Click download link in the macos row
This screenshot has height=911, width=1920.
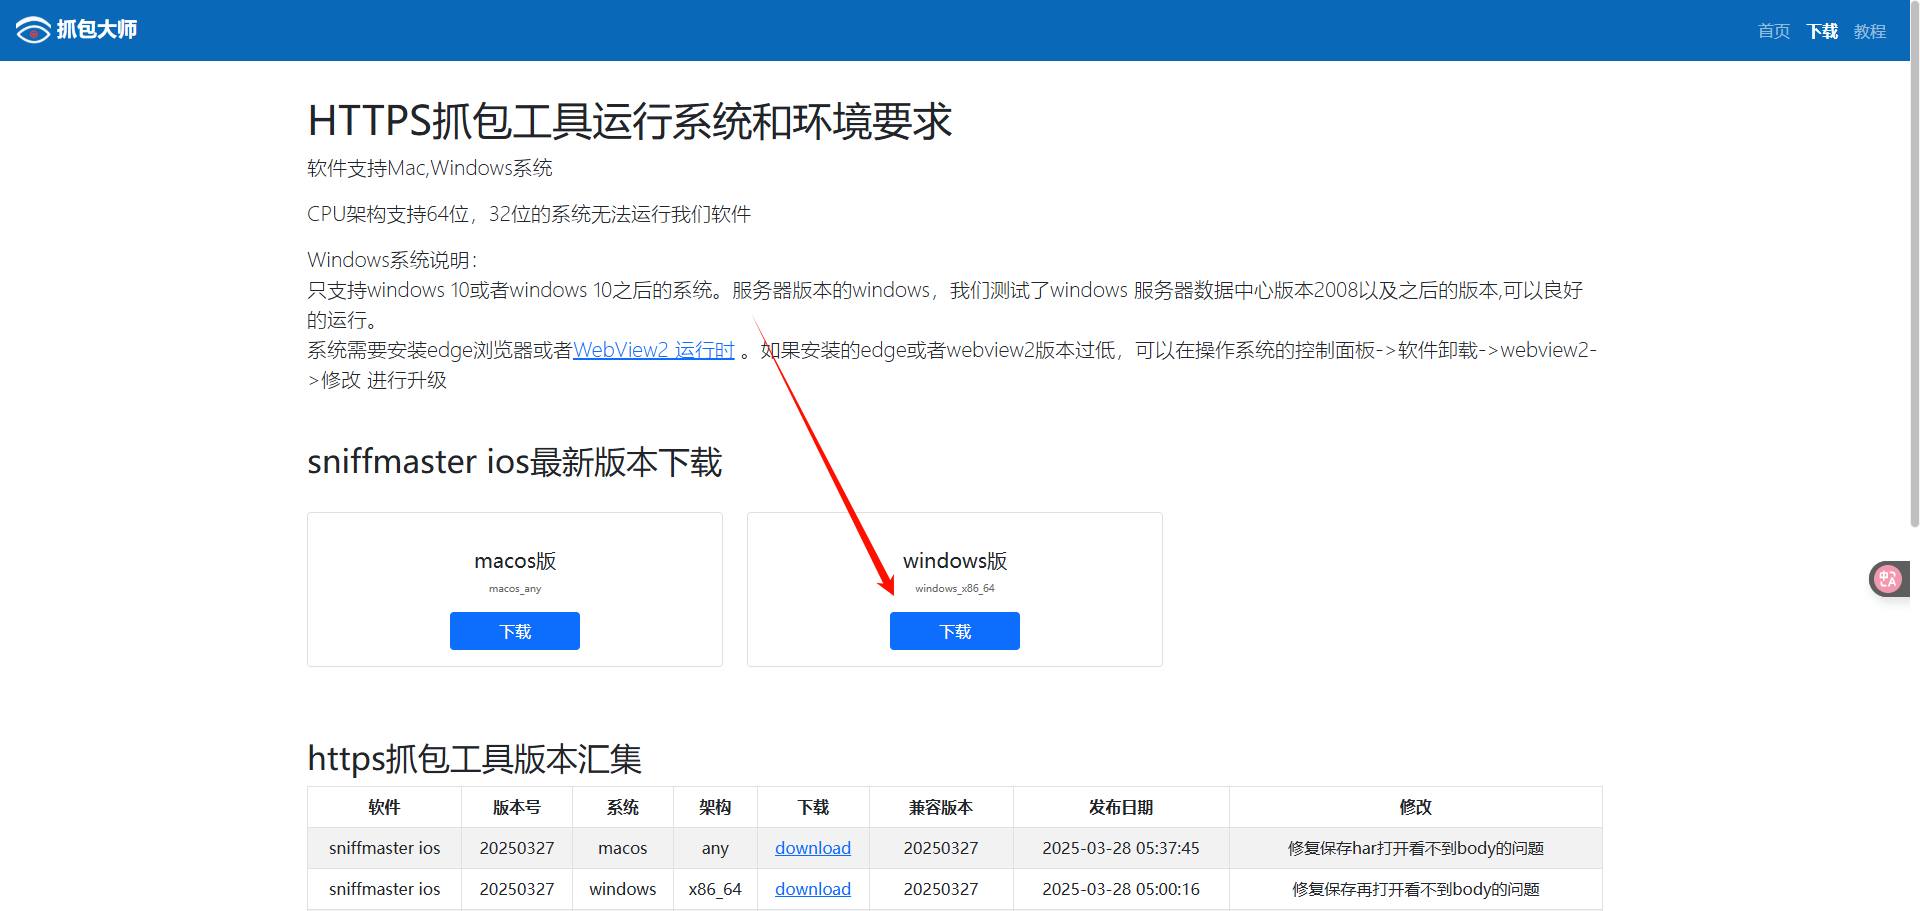point(813,848)
